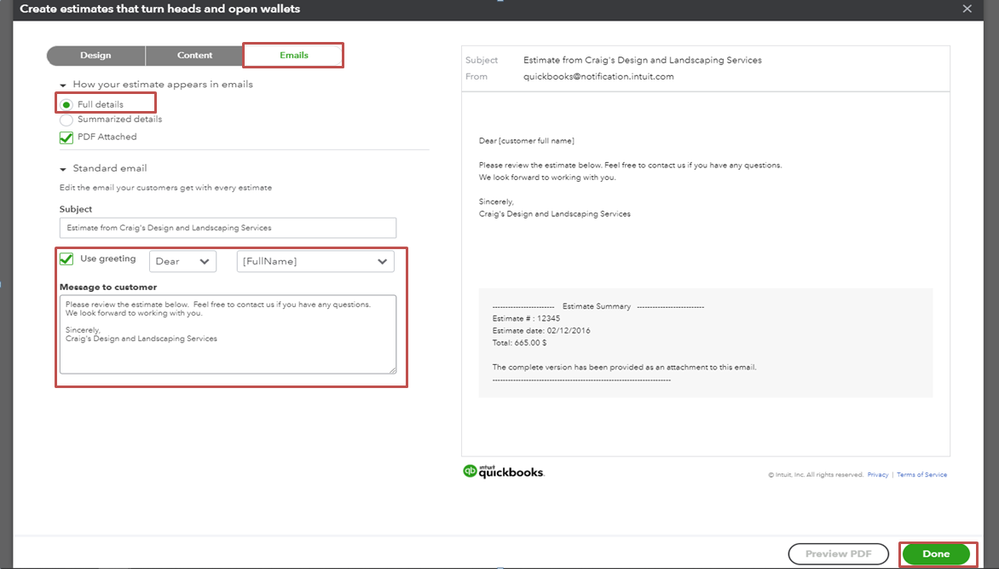Image resolution: width=999 pixels, height=569 pixels.
Task: Click the Preview PDF button
Action: 838,554
